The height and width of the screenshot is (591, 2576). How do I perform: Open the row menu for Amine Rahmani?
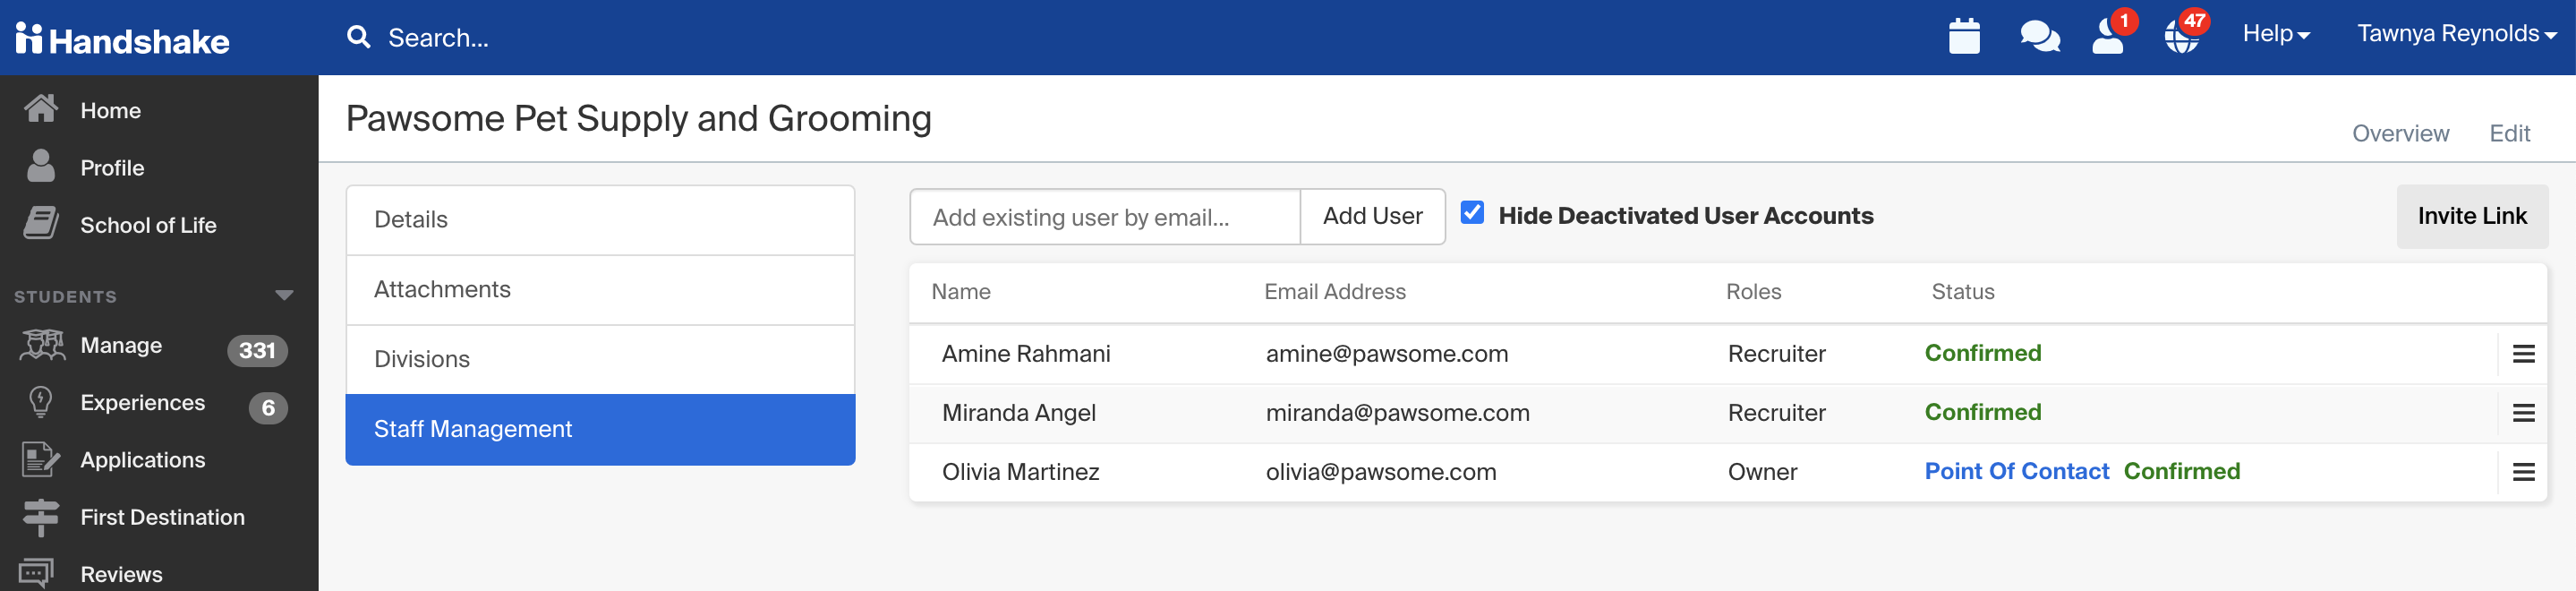[x=2523, y=354]
